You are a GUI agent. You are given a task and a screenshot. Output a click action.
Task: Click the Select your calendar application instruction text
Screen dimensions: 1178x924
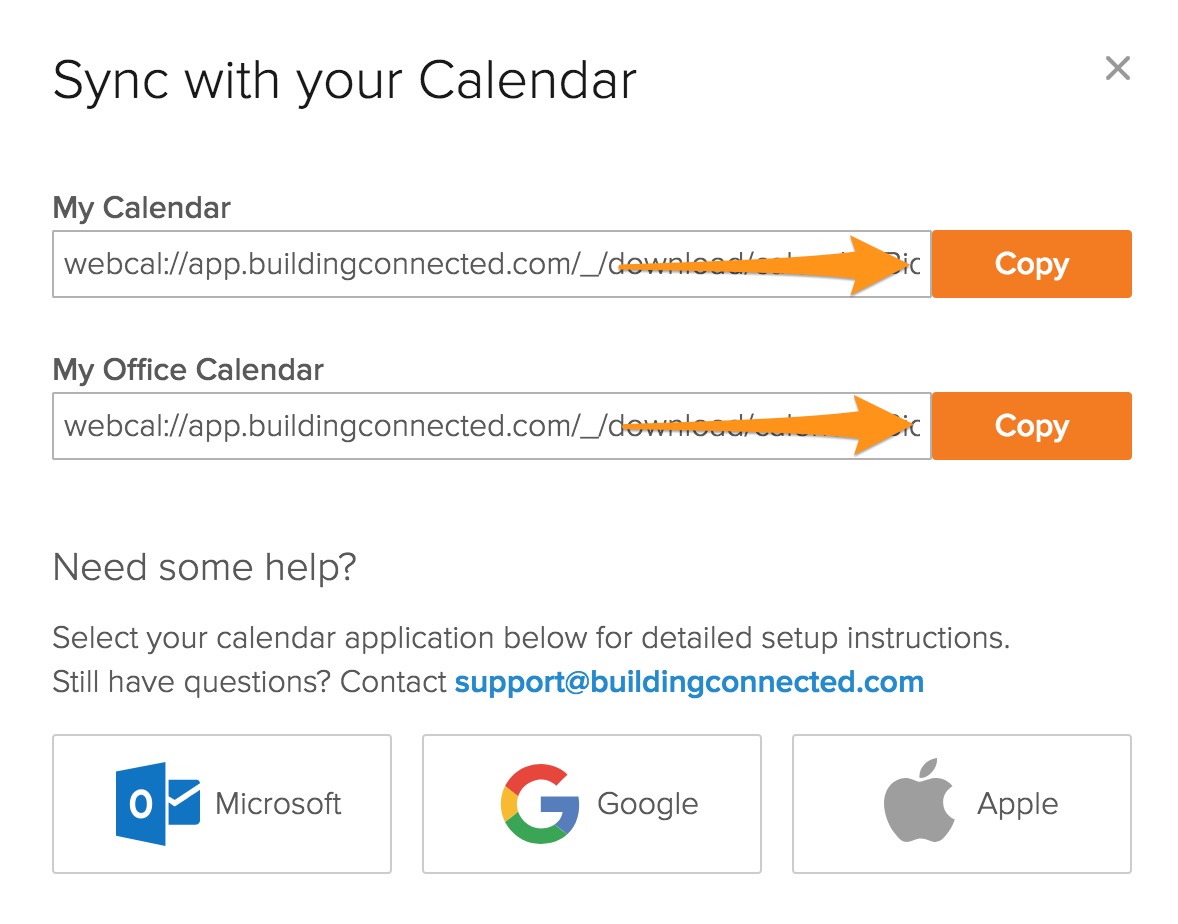[x=531, y=638]
